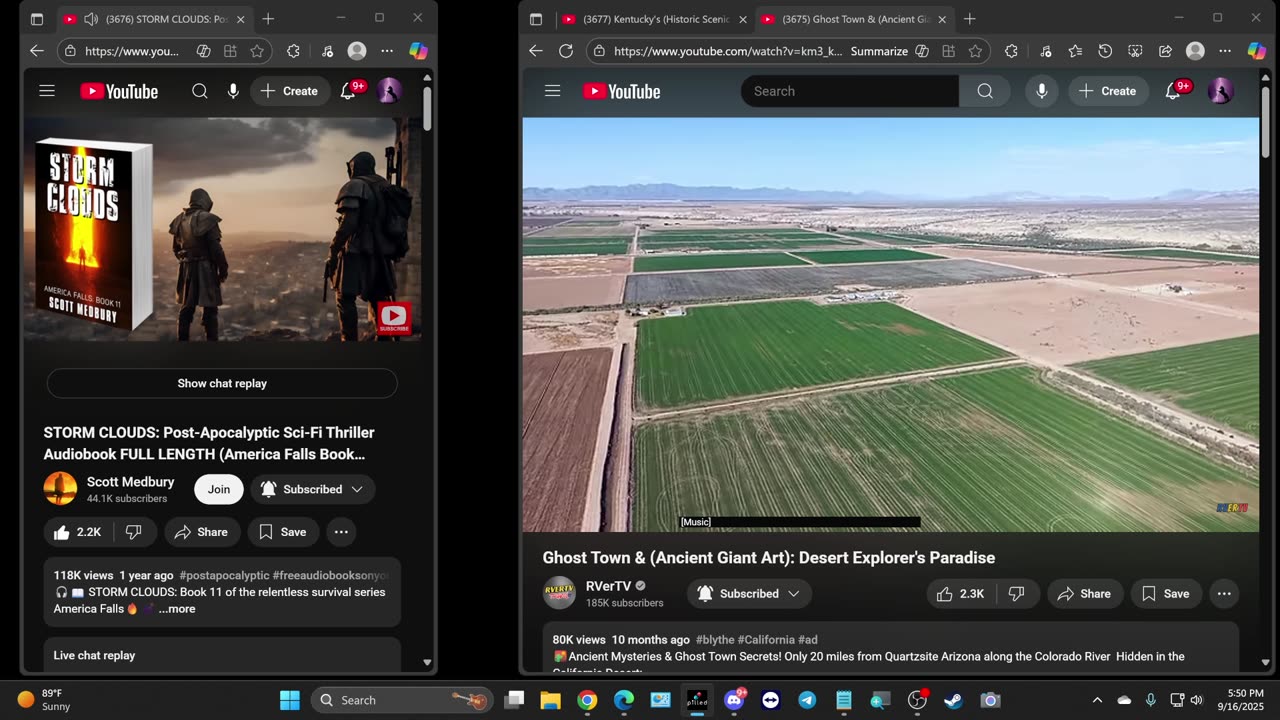Screen dimensions: 1280x720
Task: Open the RVerTV channel avatar
Action: (560, 593)
